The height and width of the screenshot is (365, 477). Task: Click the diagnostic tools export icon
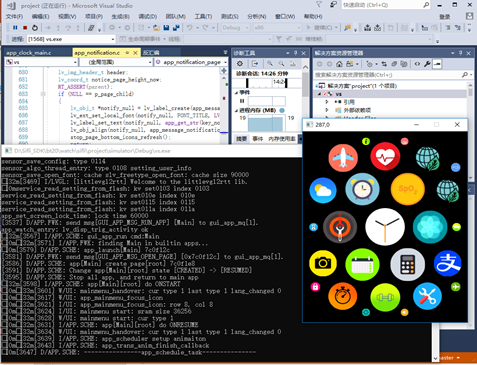(255, 63)
